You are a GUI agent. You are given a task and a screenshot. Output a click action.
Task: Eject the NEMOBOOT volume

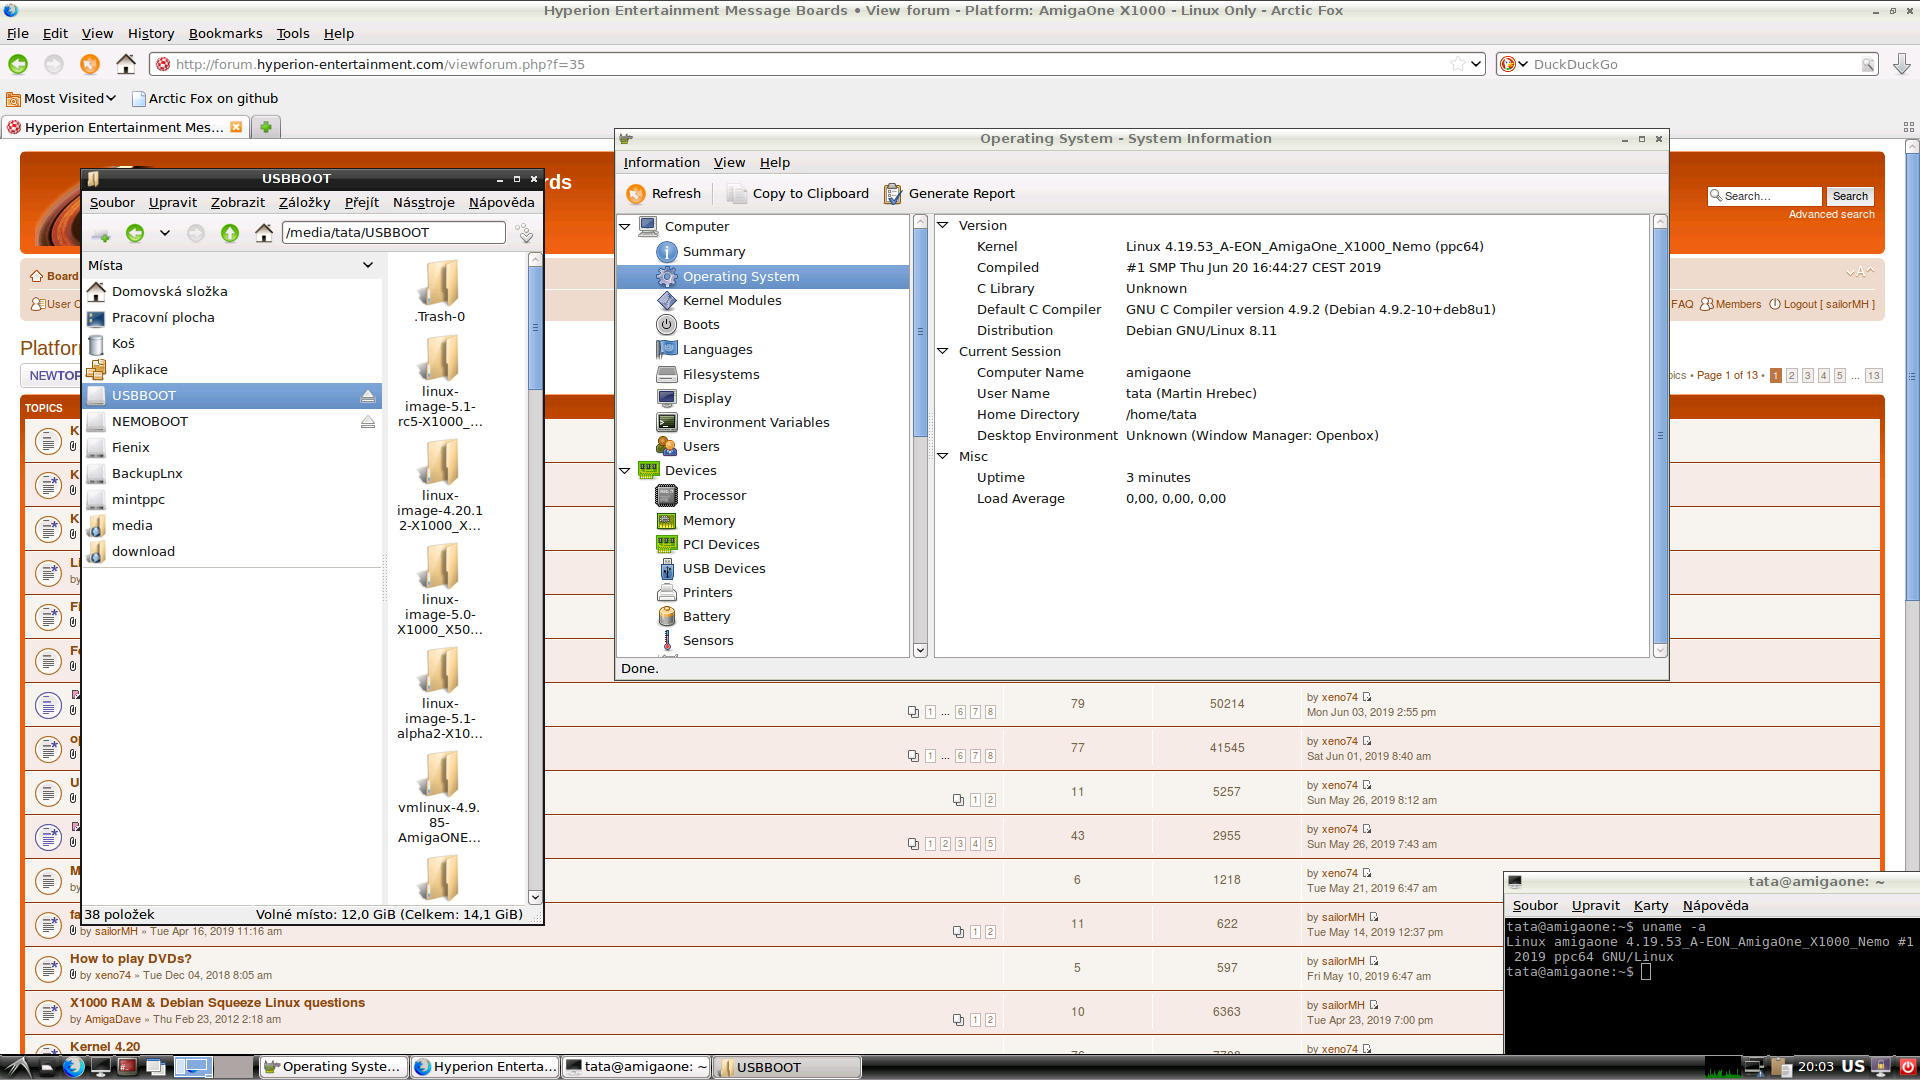pyautogui.click(x=368, y=422)
